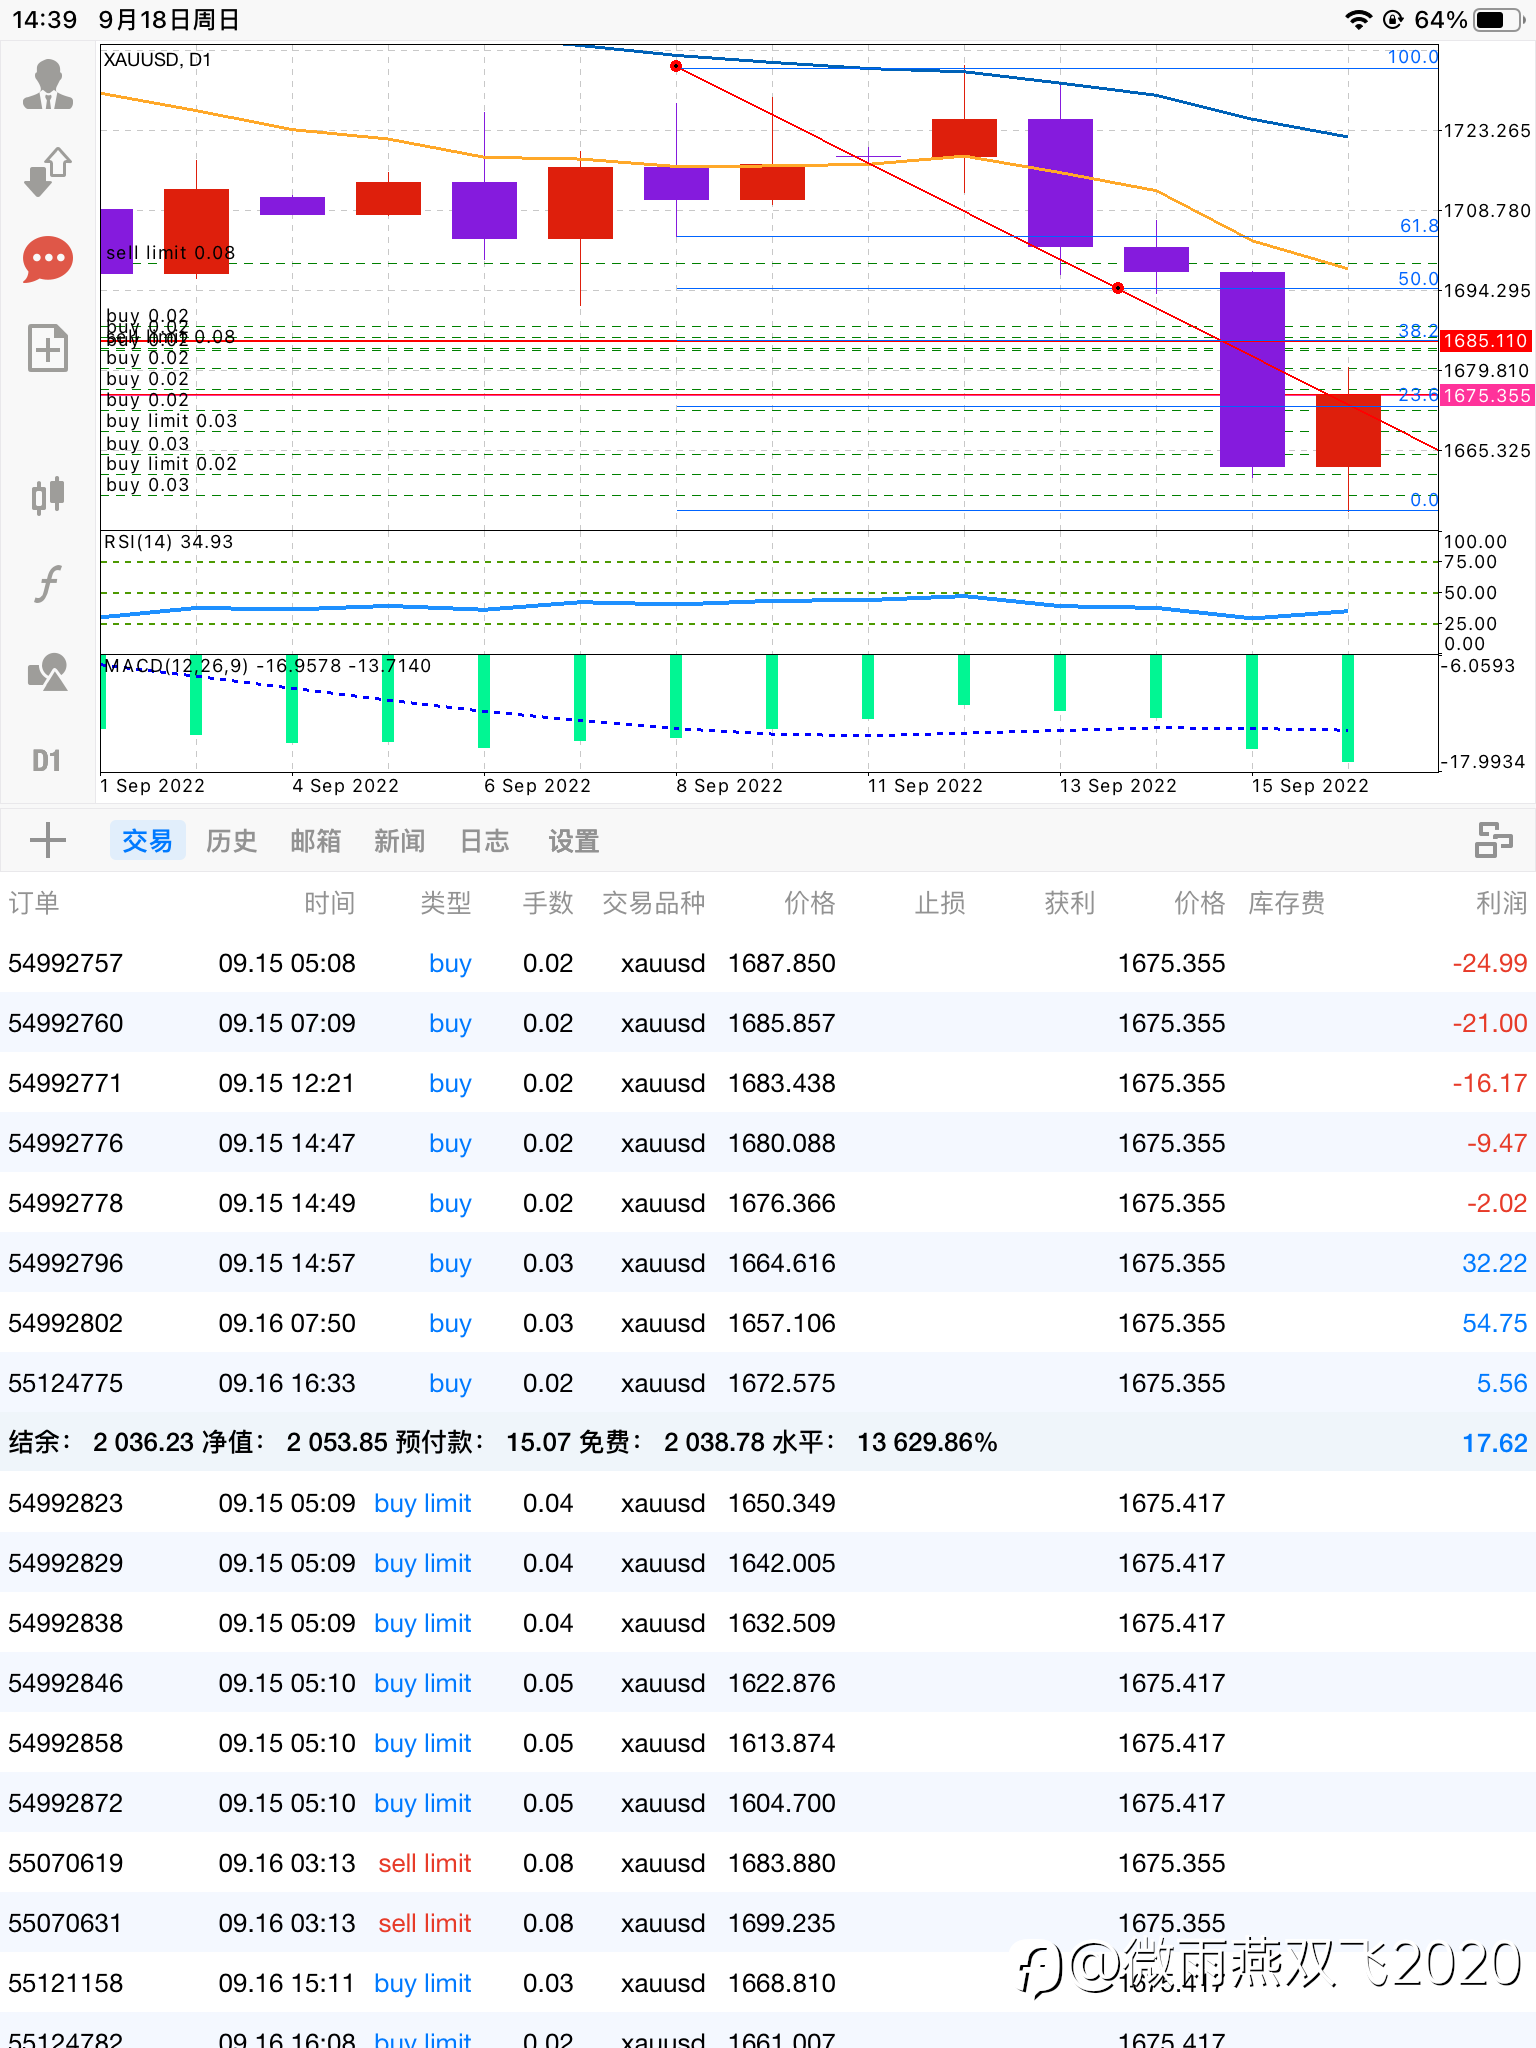Tap the trade arrows icon
This screenshot has width=1536, height=2048.
(48, 171)
